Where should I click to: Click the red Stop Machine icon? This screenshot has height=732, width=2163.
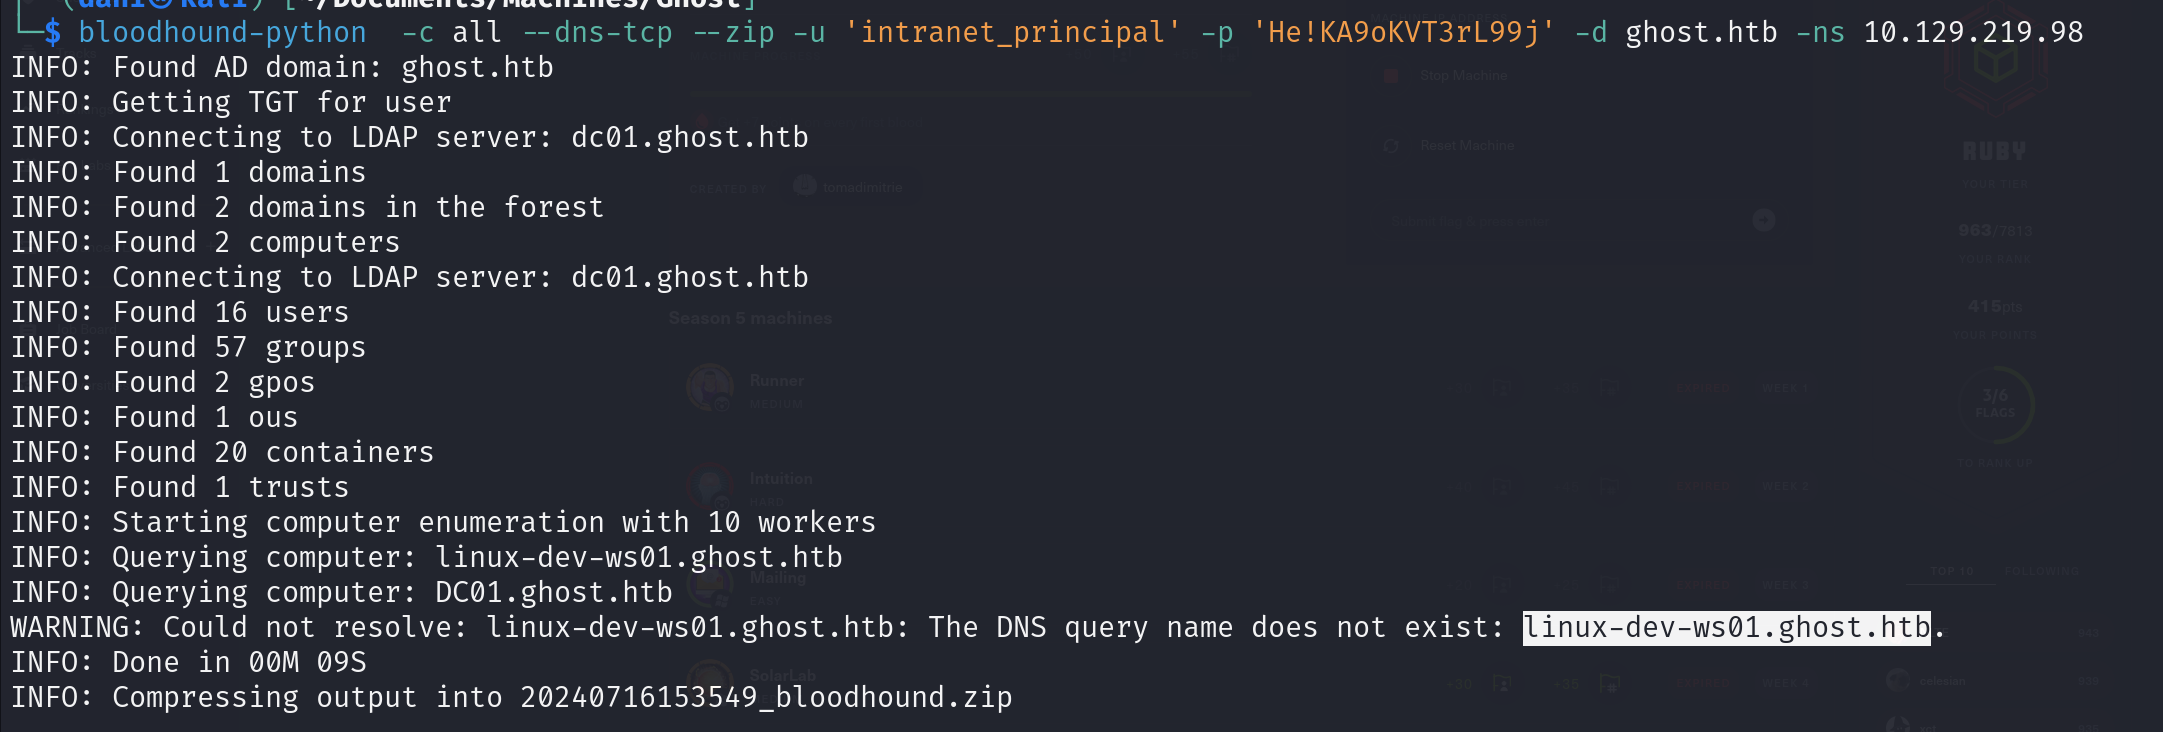click(x=1391, y=76)
